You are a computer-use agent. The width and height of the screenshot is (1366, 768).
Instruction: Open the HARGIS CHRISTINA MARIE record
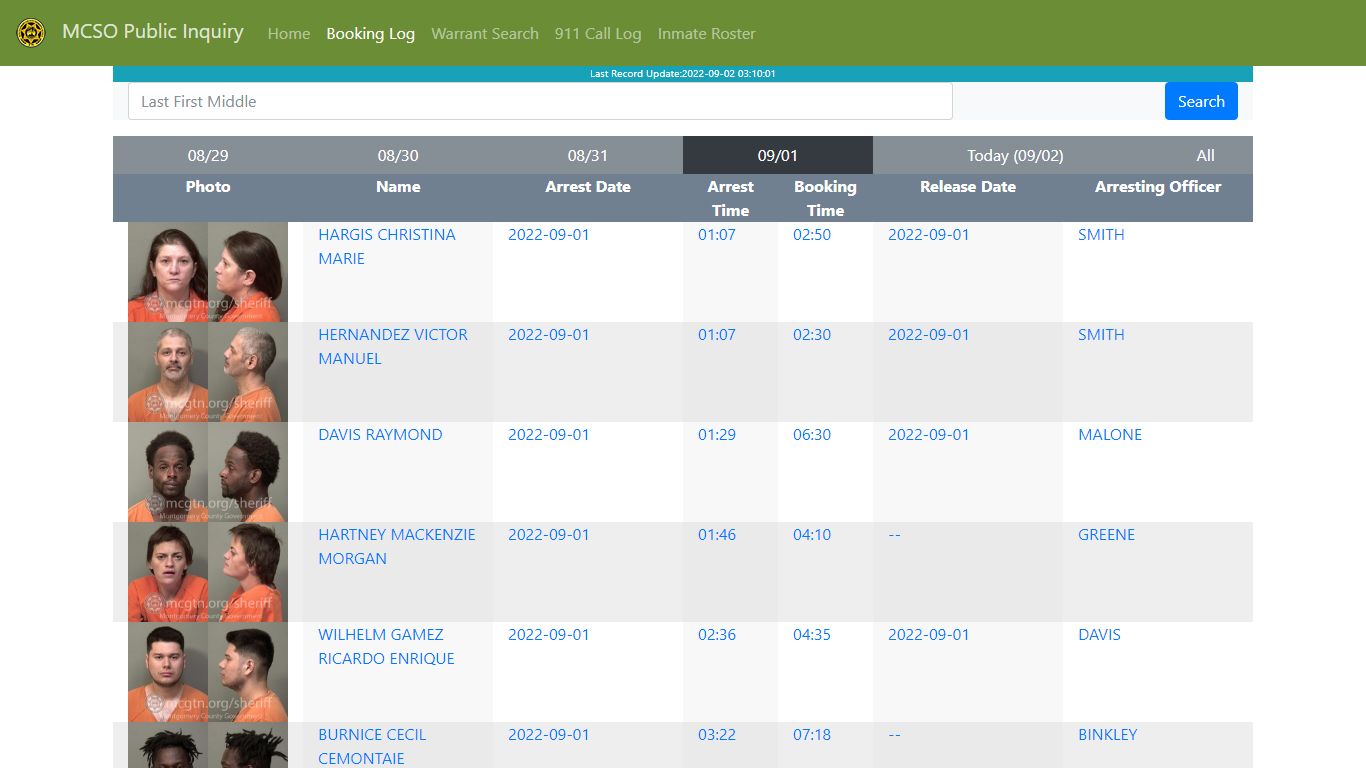point(386,246)
